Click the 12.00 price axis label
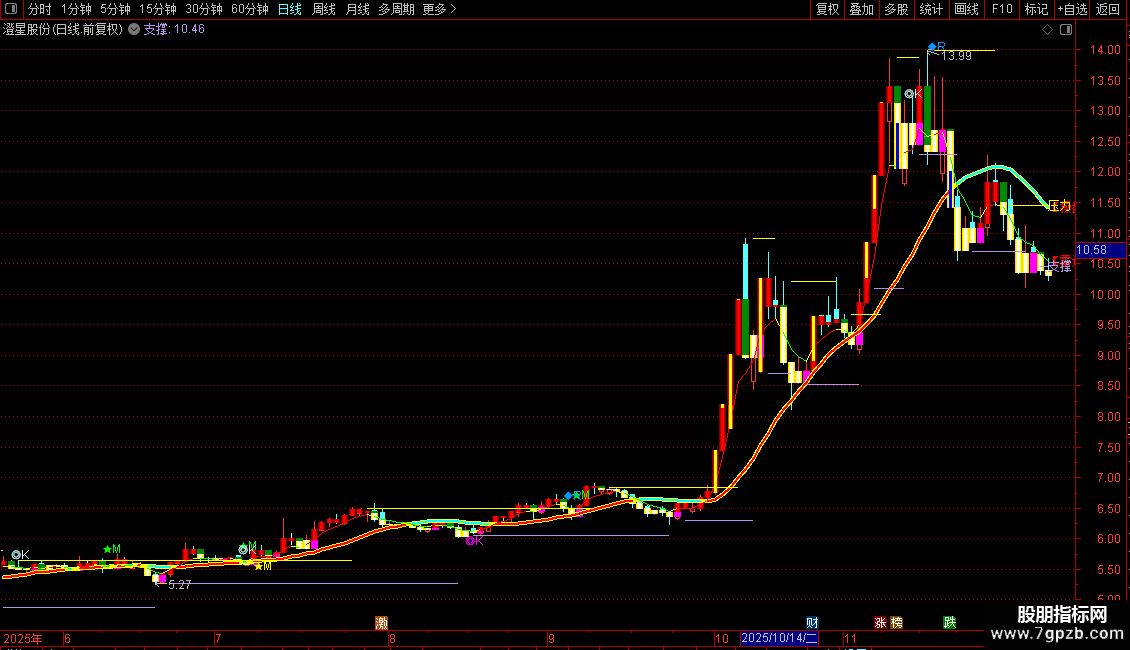 (1105, 172)
